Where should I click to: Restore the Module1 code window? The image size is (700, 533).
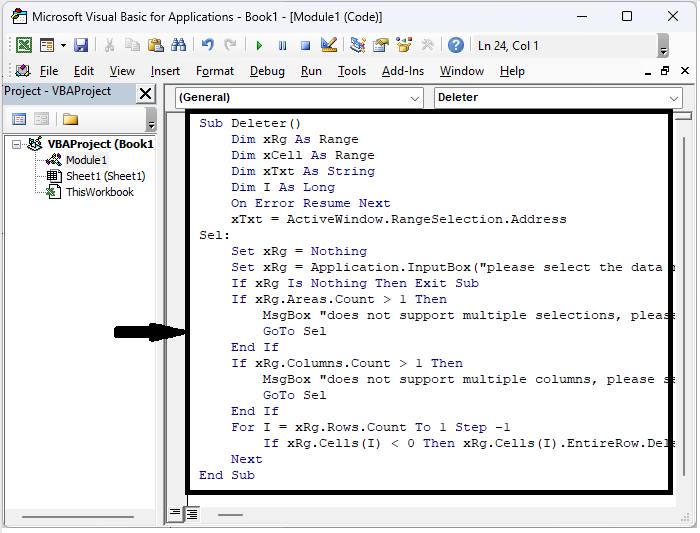(x=665, y=71)
